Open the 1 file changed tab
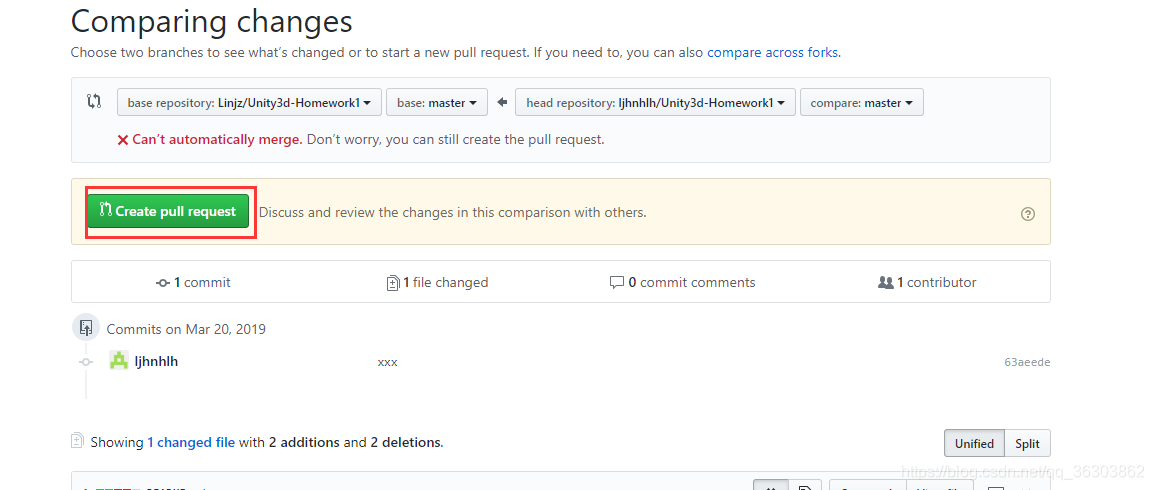Image resolution: width=1154 pixels, height=490 pixels. point(437,283)
